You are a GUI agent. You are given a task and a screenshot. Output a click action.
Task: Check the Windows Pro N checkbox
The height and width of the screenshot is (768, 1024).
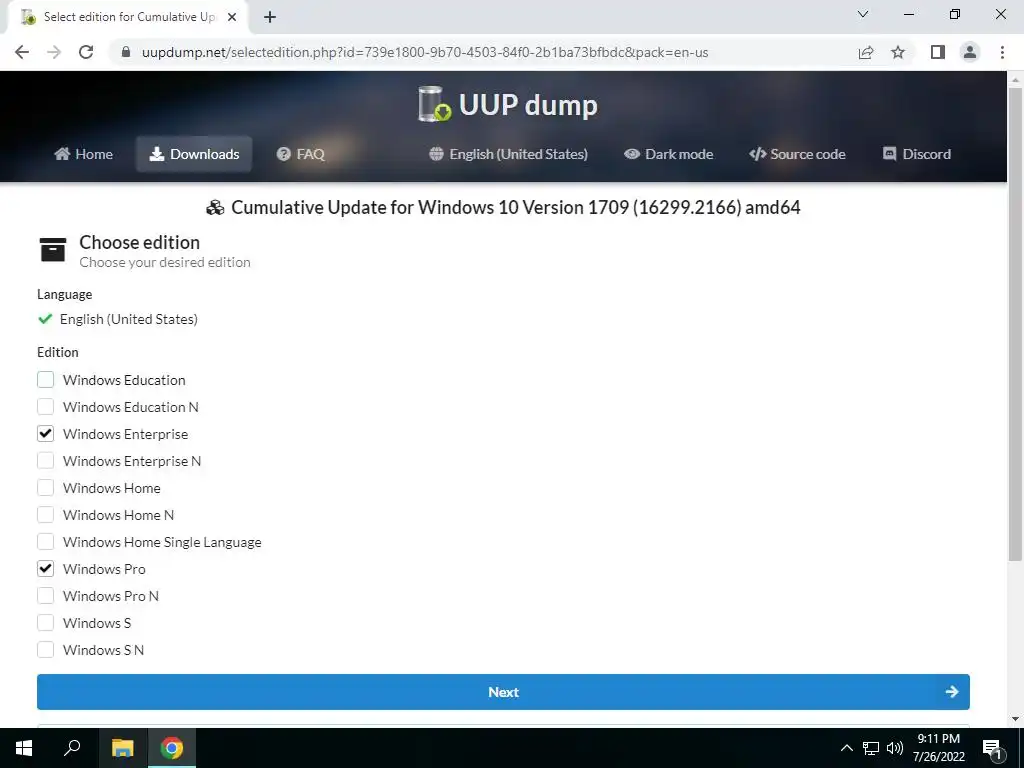click(x=46, y=596)
